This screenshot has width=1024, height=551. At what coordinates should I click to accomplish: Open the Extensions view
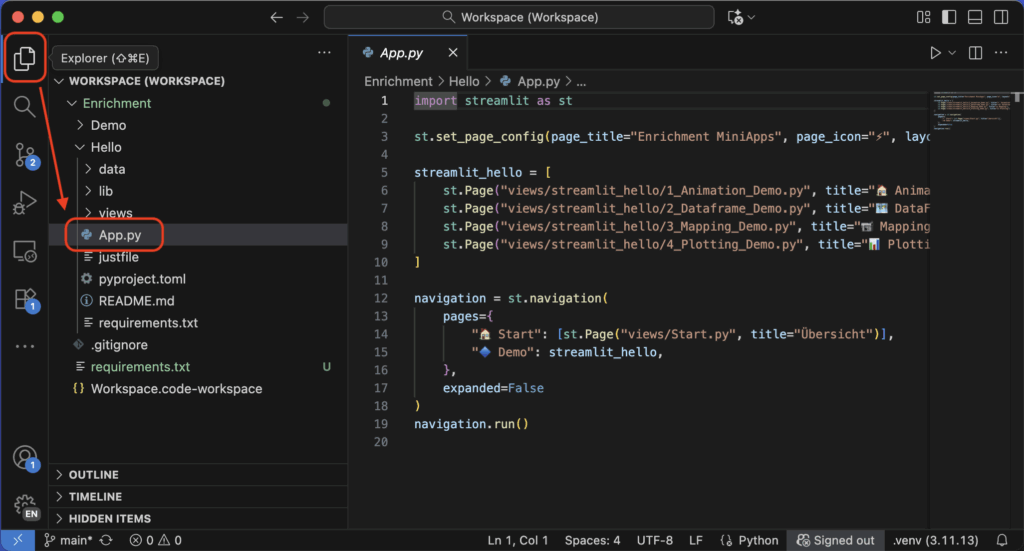point(24,299)
